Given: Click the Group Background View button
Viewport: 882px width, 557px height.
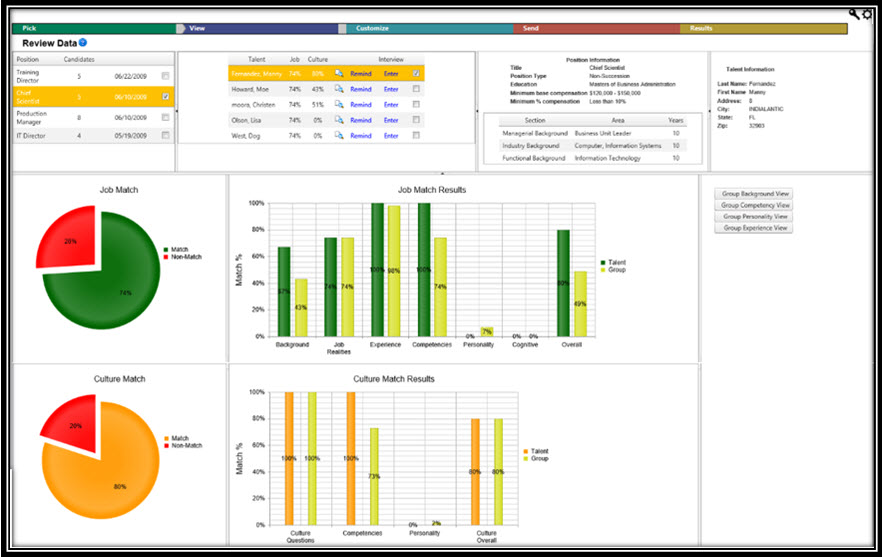Looking at the screenshot, I should click(x=756, y=194).
